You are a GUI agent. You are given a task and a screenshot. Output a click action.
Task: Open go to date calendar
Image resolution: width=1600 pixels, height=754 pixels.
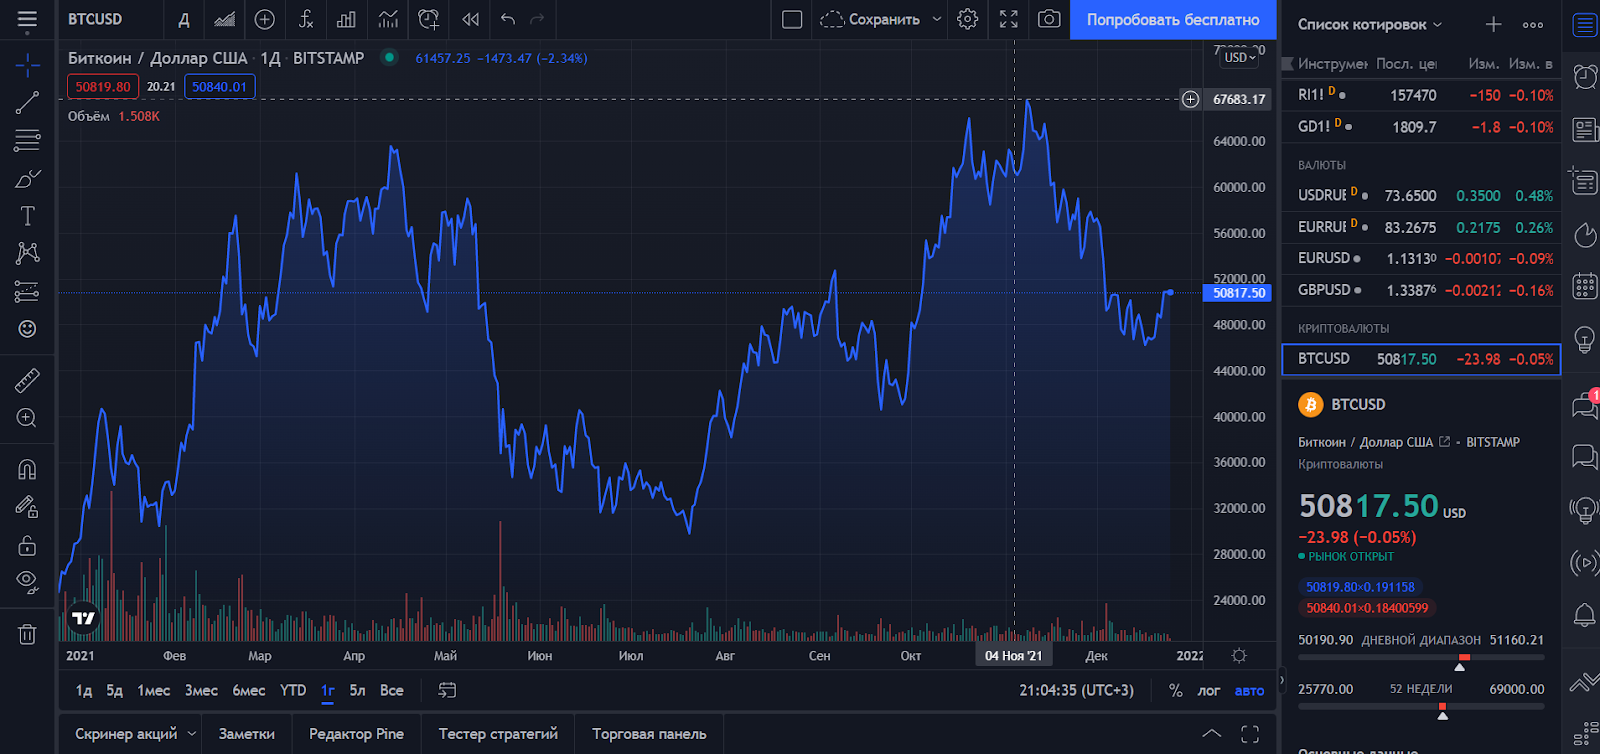pyautogui.click(x=447, y=690)
